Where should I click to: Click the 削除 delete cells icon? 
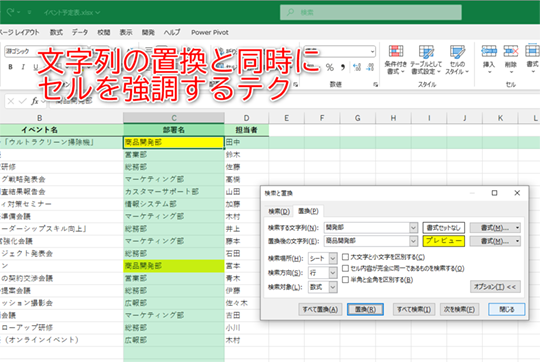[511, 51]
